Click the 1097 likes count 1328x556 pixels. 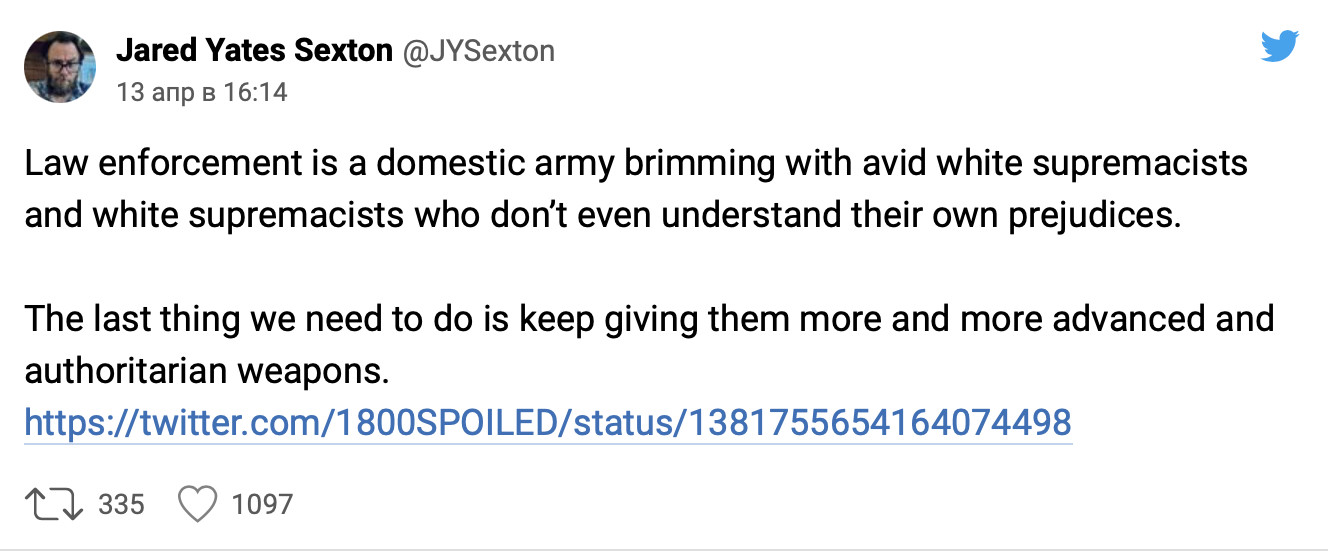click(262, 504)
